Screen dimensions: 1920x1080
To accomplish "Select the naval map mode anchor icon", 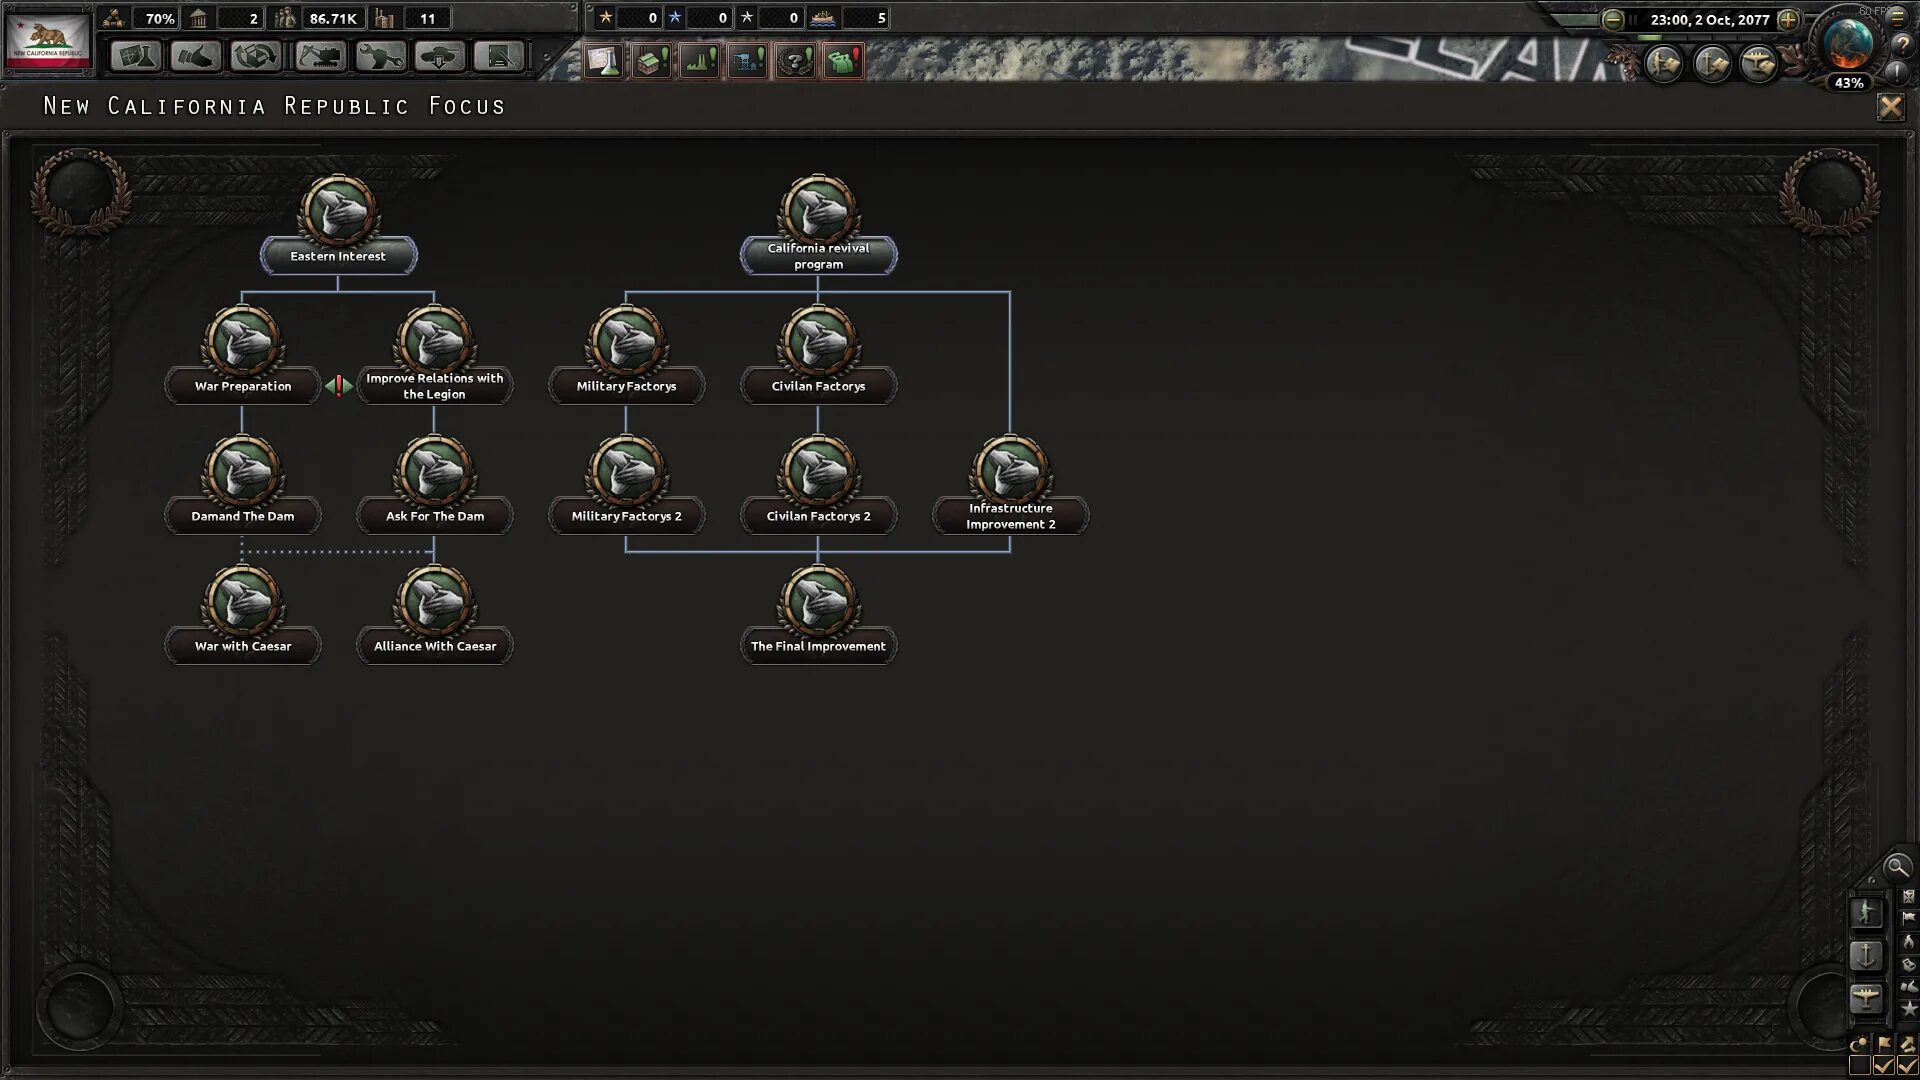I will coord(1866,955).
